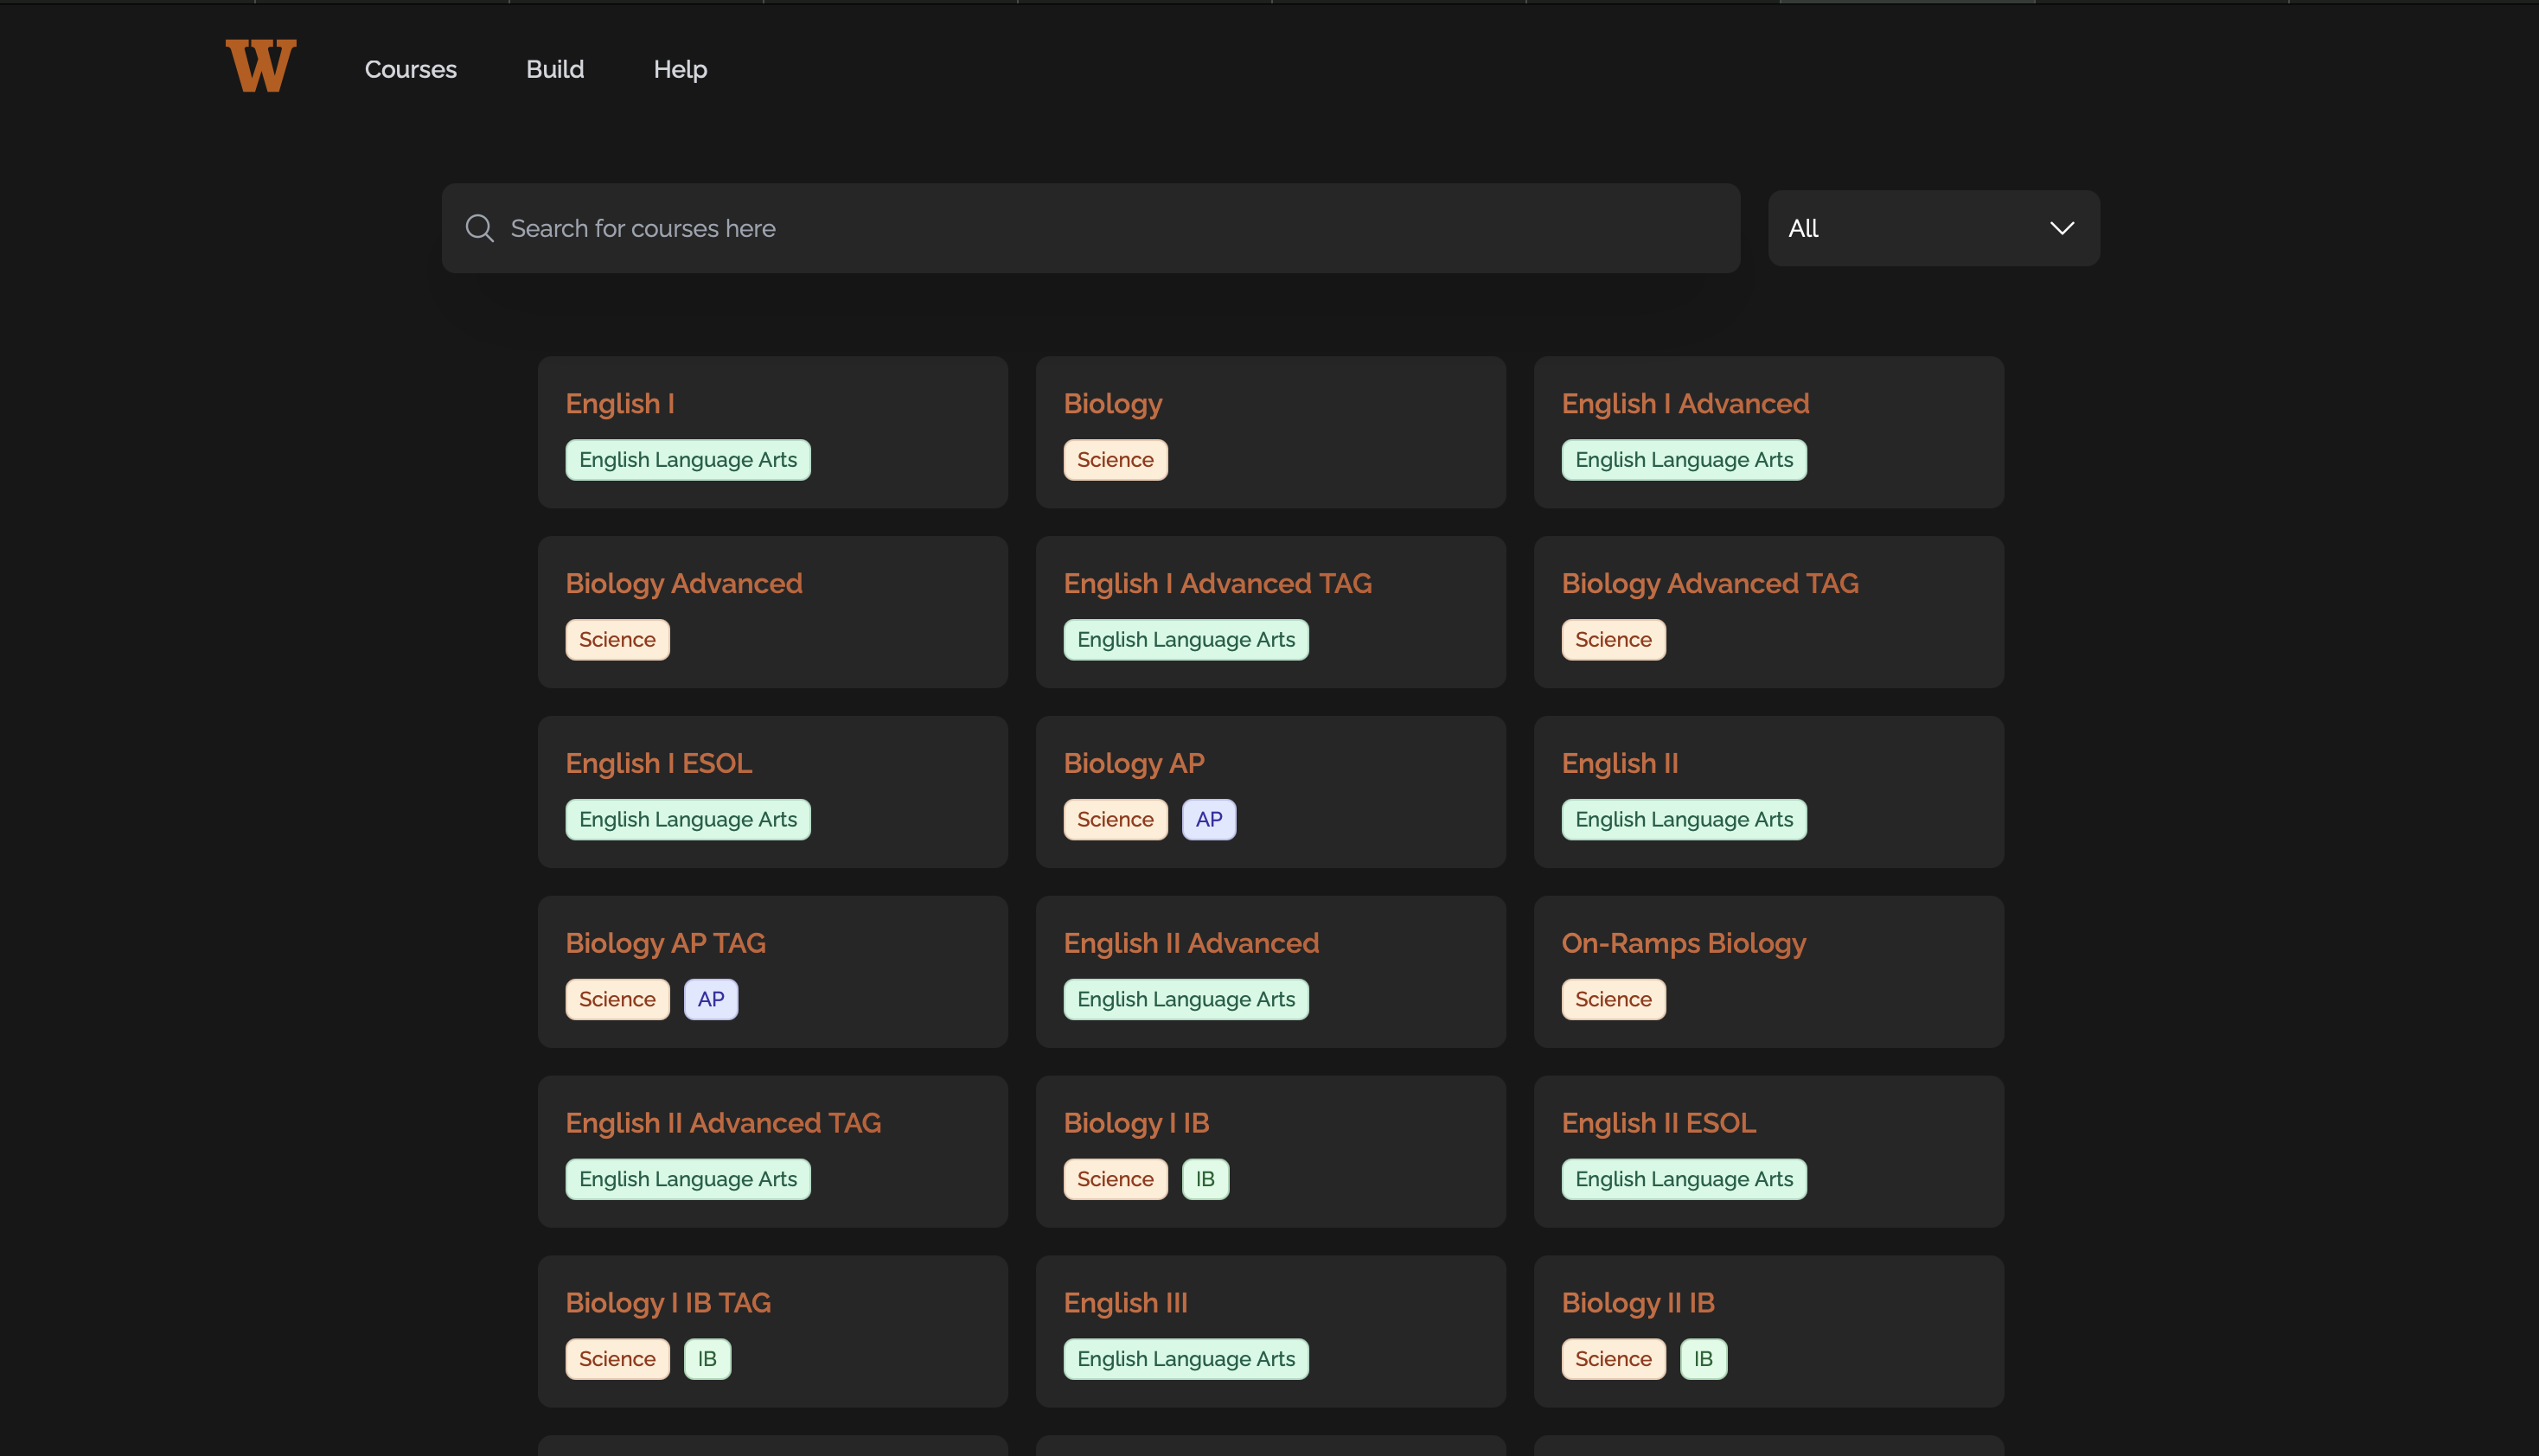Click the dropdown chevron arrow
Image resolution: width=2539 pixels, height=1456 pixels.
2061,228
